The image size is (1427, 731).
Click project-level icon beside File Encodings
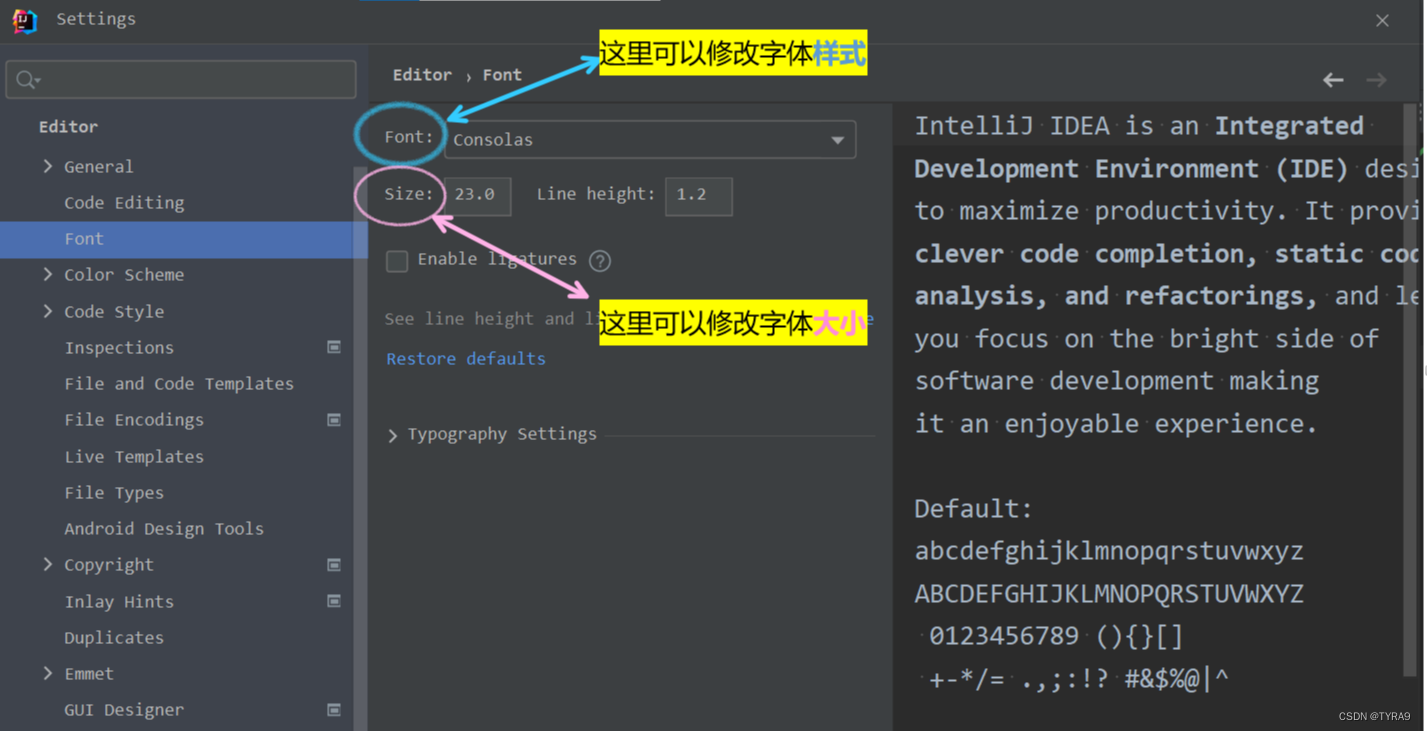click(334, 420)
